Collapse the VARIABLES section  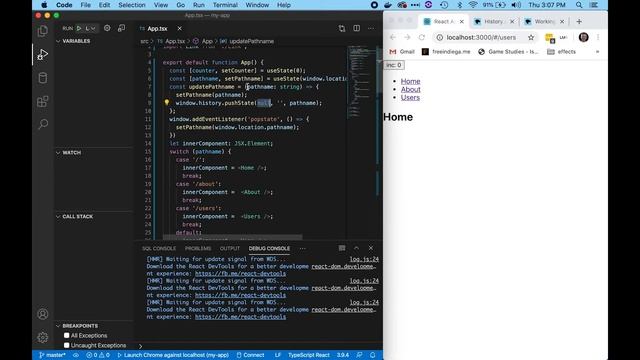(58, 41)
